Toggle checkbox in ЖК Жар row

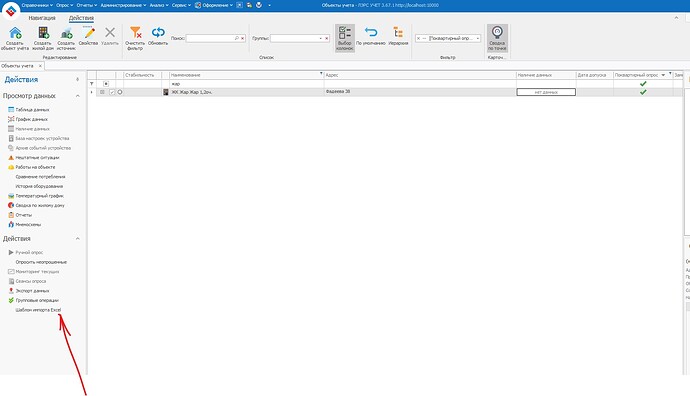112,92
